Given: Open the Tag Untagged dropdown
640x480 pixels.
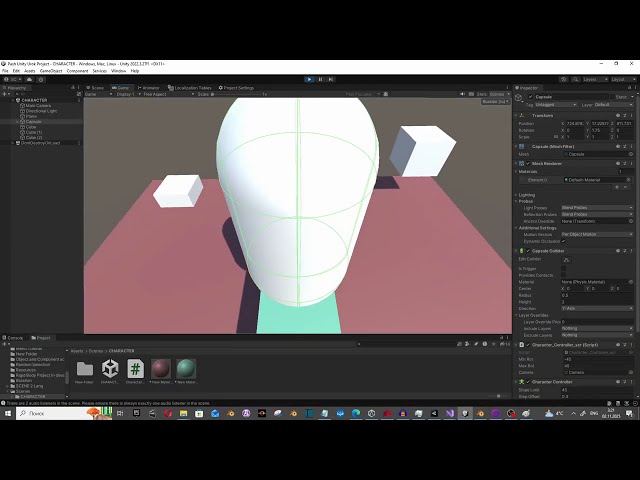Looking at the screenshot, I should pyautogui.click(x=556, y=105).
